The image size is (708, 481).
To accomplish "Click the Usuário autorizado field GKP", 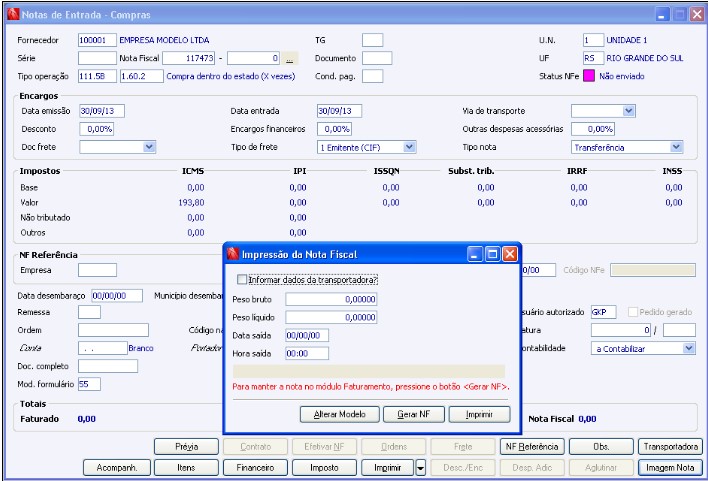I will click(x=604, y=312).
